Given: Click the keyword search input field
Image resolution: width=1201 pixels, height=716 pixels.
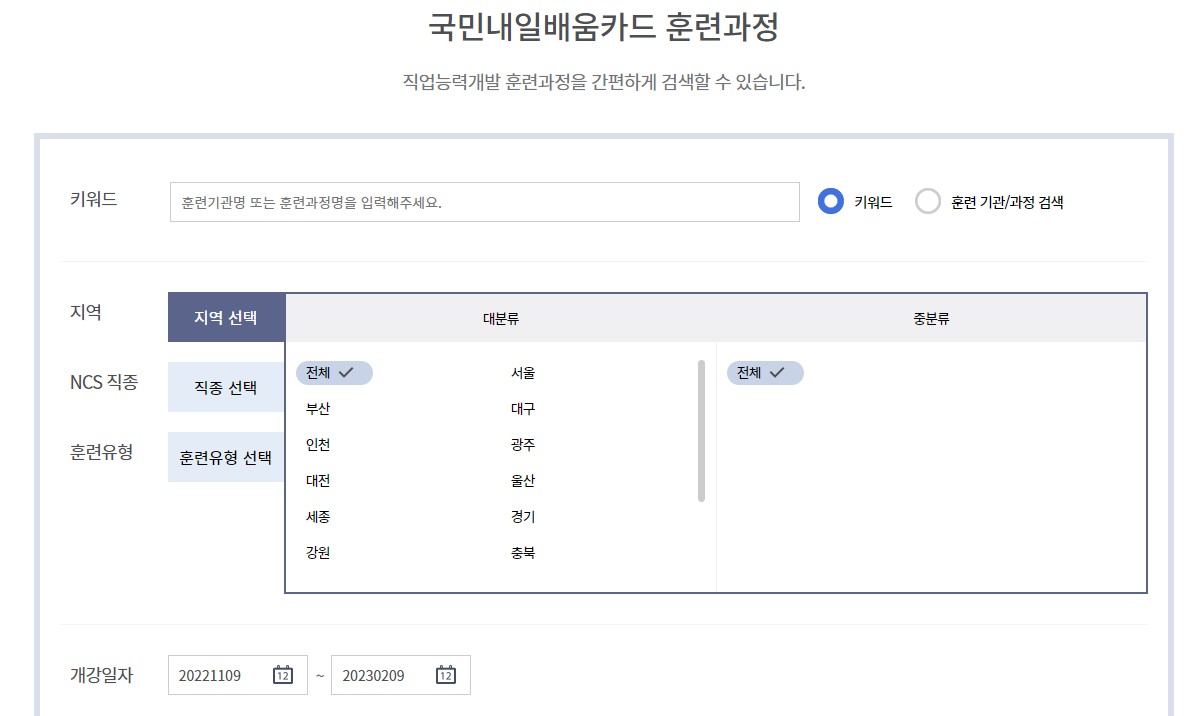Looking at the screenshot, I should tap(483, 201).
